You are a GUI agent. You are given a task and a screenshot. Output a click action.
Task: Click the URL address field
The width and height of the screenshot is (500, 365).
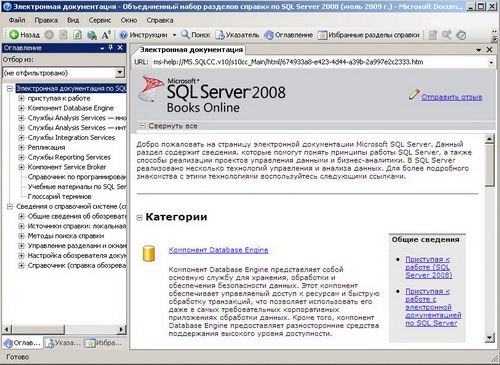320,62
